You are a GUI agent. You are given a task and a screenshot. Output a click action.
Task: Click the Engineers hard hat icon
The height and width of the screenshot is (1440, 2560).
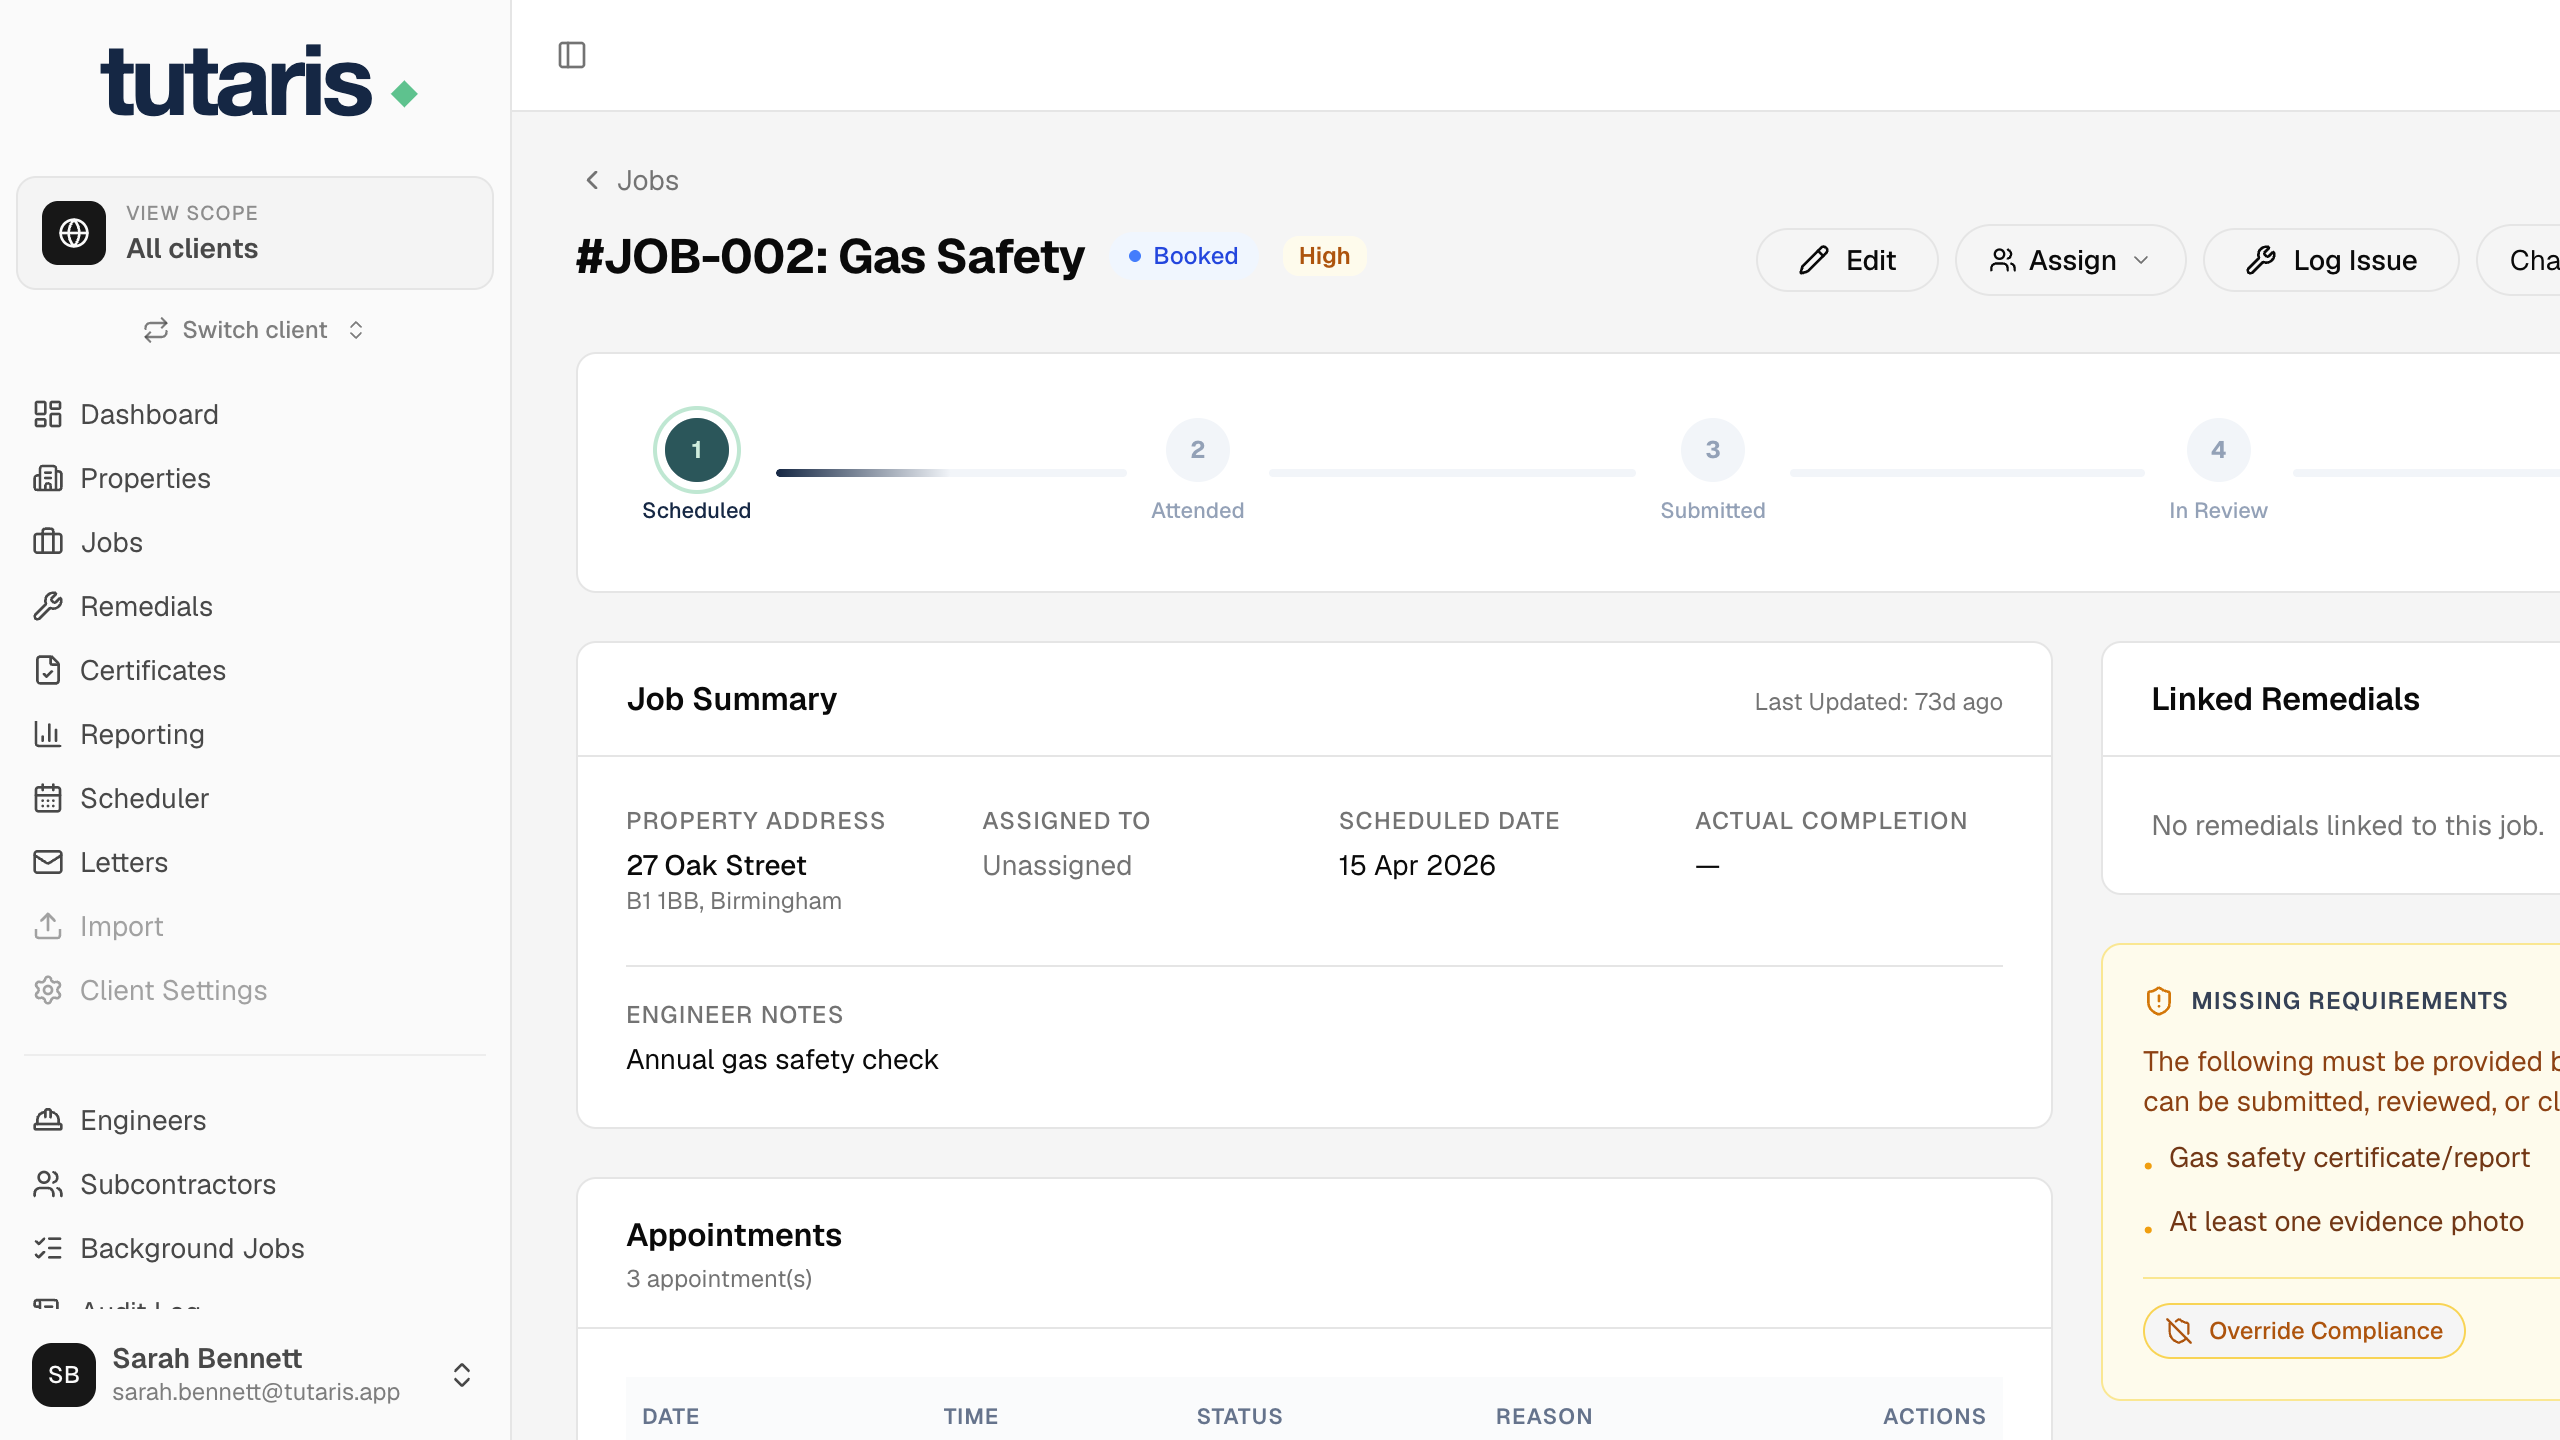pos(48,1120)
